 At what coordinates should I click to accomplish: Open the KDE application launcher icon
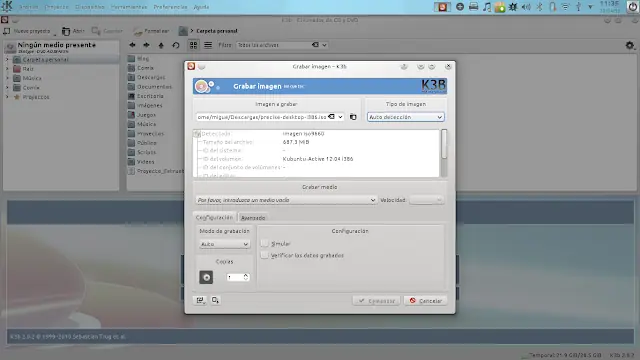click(x=7, y=6)
